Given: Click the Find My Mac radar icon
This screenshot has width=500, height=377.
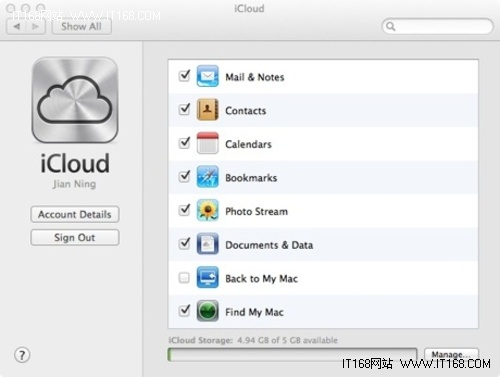Looking at the screenshot, I should pyautogui.click(x=207, y=311).
